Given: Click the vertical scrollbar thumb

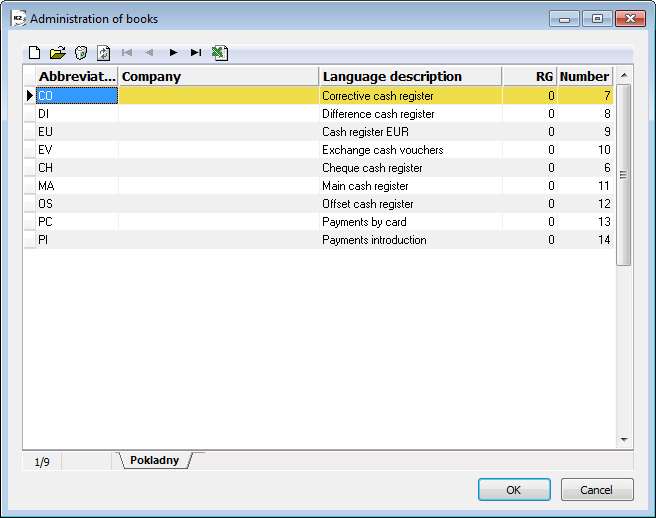Looking at the screenshot, I should pyautogui.click(x=623, y=175).
